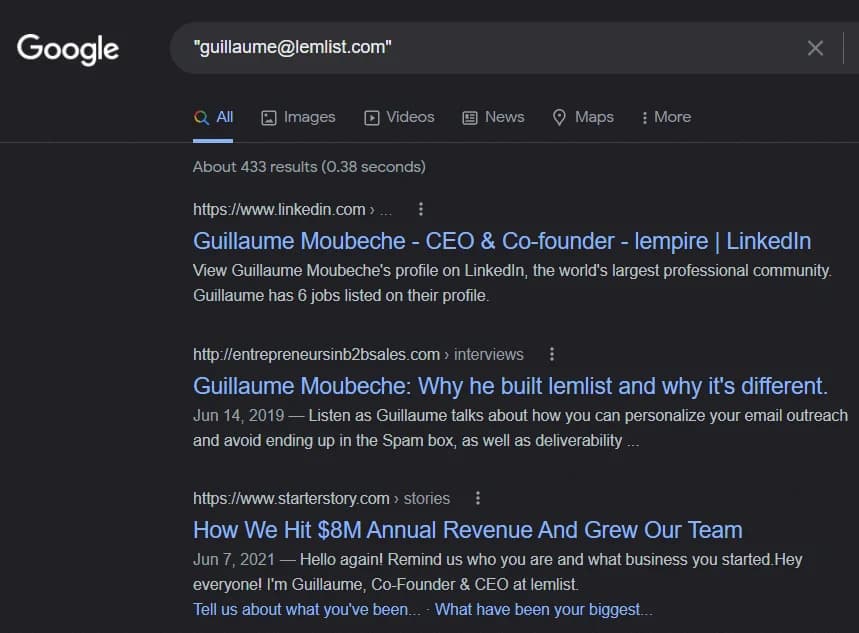Click the Images tab icon
Image resolution: width=859 pixels, height=633 pixels.
click(x=268, y=118)
